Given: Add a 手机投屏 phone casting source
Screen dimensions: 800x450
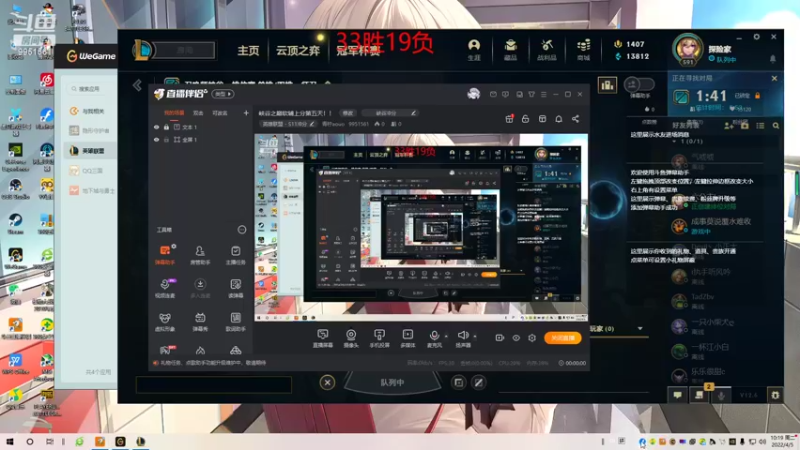Looking at the screenshot, I should (379, 338).
